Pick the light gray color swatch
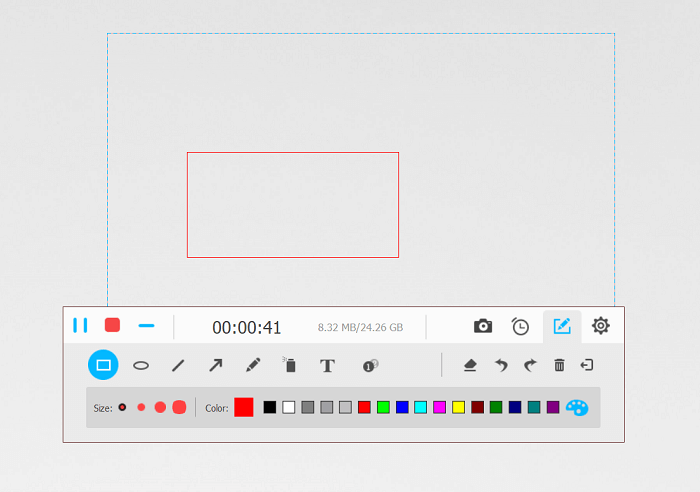Viewport: 700px width, 492px height. (345, 407)
